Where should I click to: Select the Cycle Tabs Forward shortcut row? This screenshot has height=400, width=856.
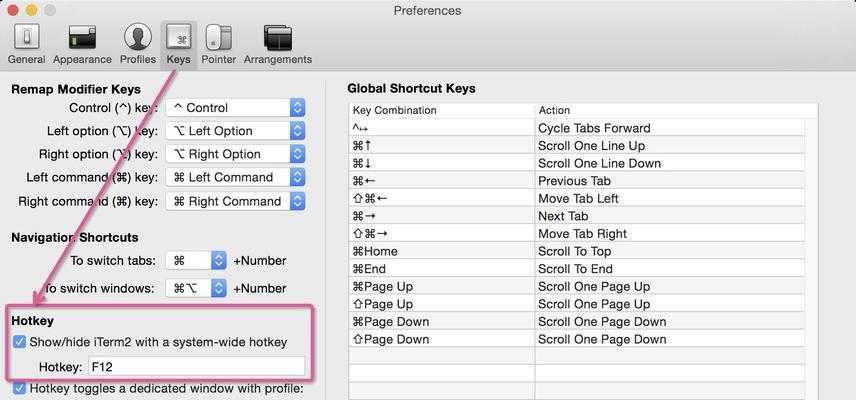(x=576, y=128)
